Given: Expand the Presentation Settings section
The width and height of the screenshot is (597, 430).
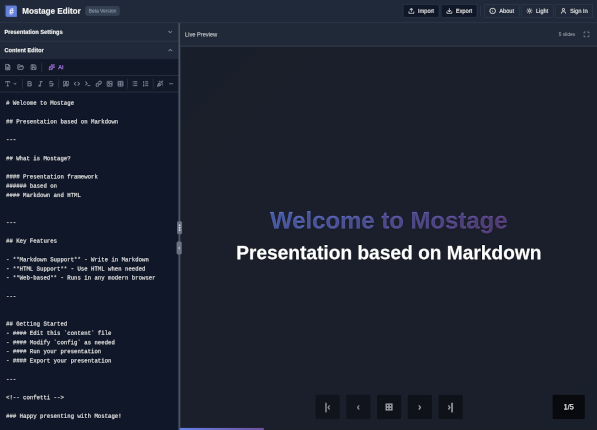Looking at the screenshot, I should [x=89, y=32].
